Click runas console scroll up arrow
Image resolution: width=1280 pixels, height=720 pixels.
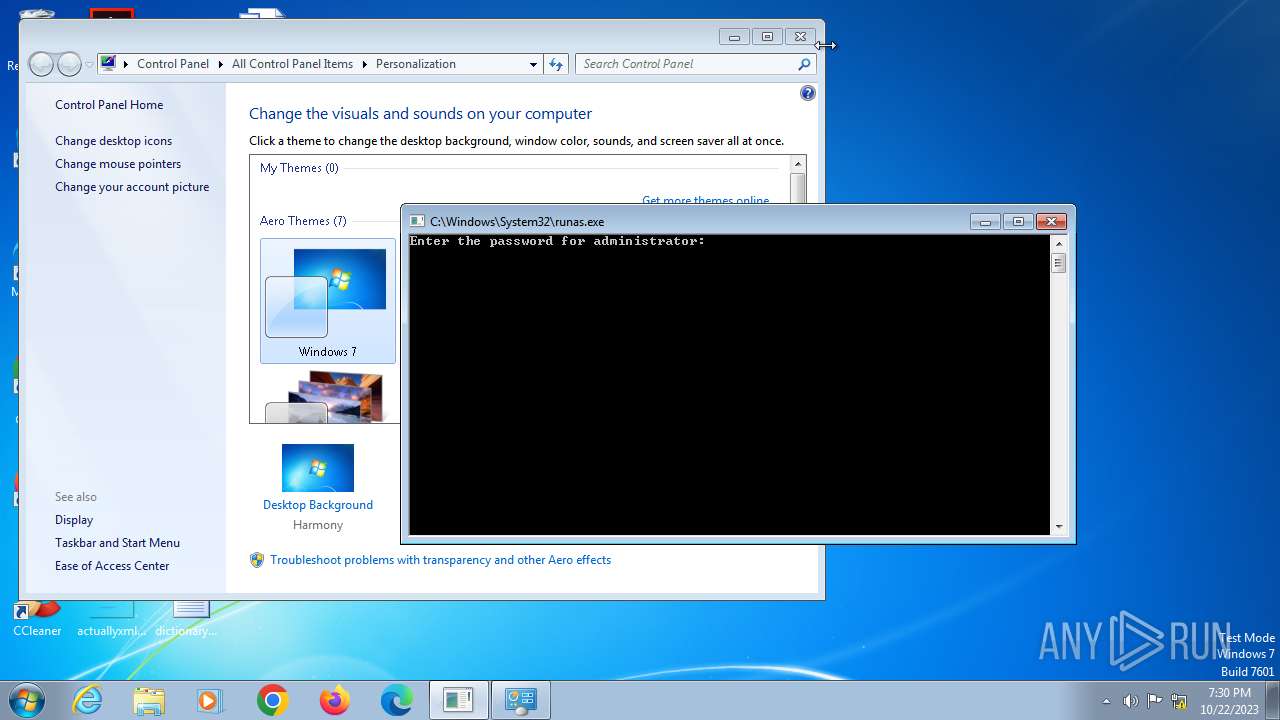1059,243
